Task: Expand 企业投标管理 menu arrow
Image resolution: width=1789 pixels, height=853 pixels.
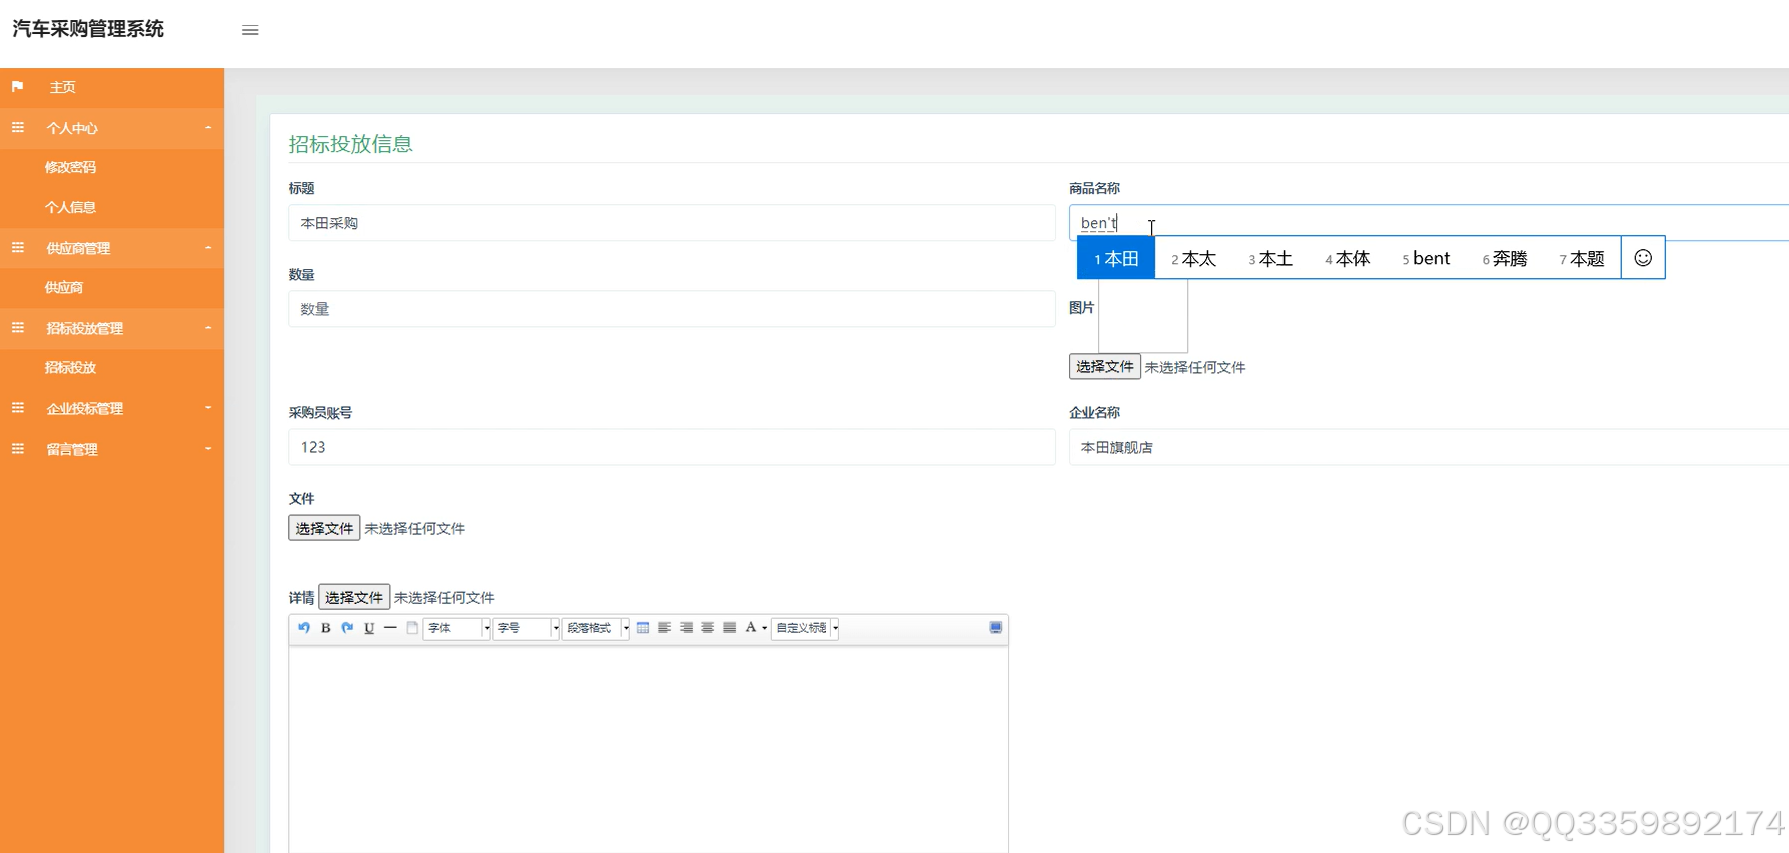Action: (x=208, y=408)
